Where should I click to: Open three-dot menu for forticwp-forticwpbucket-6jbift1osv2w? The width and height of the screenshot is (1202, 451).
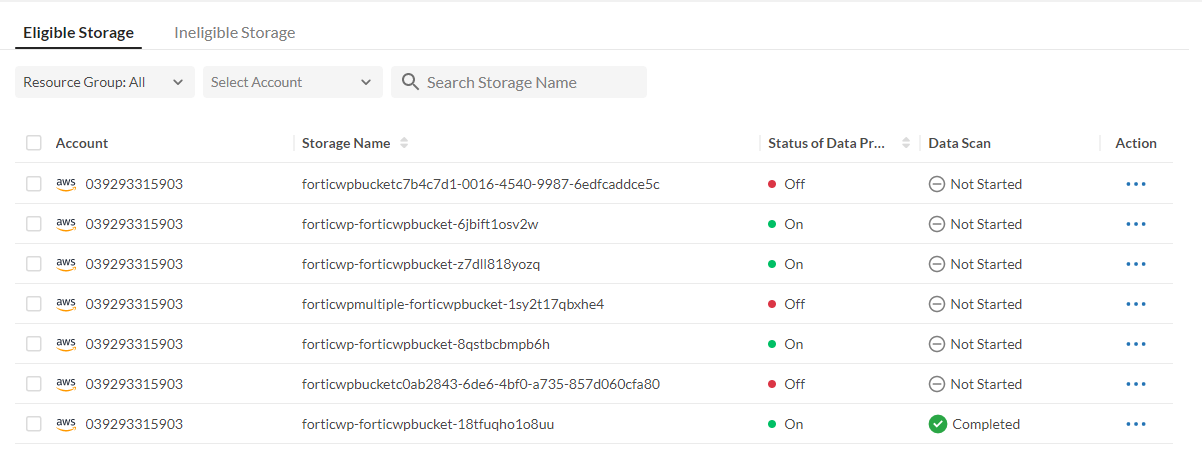1135,224
